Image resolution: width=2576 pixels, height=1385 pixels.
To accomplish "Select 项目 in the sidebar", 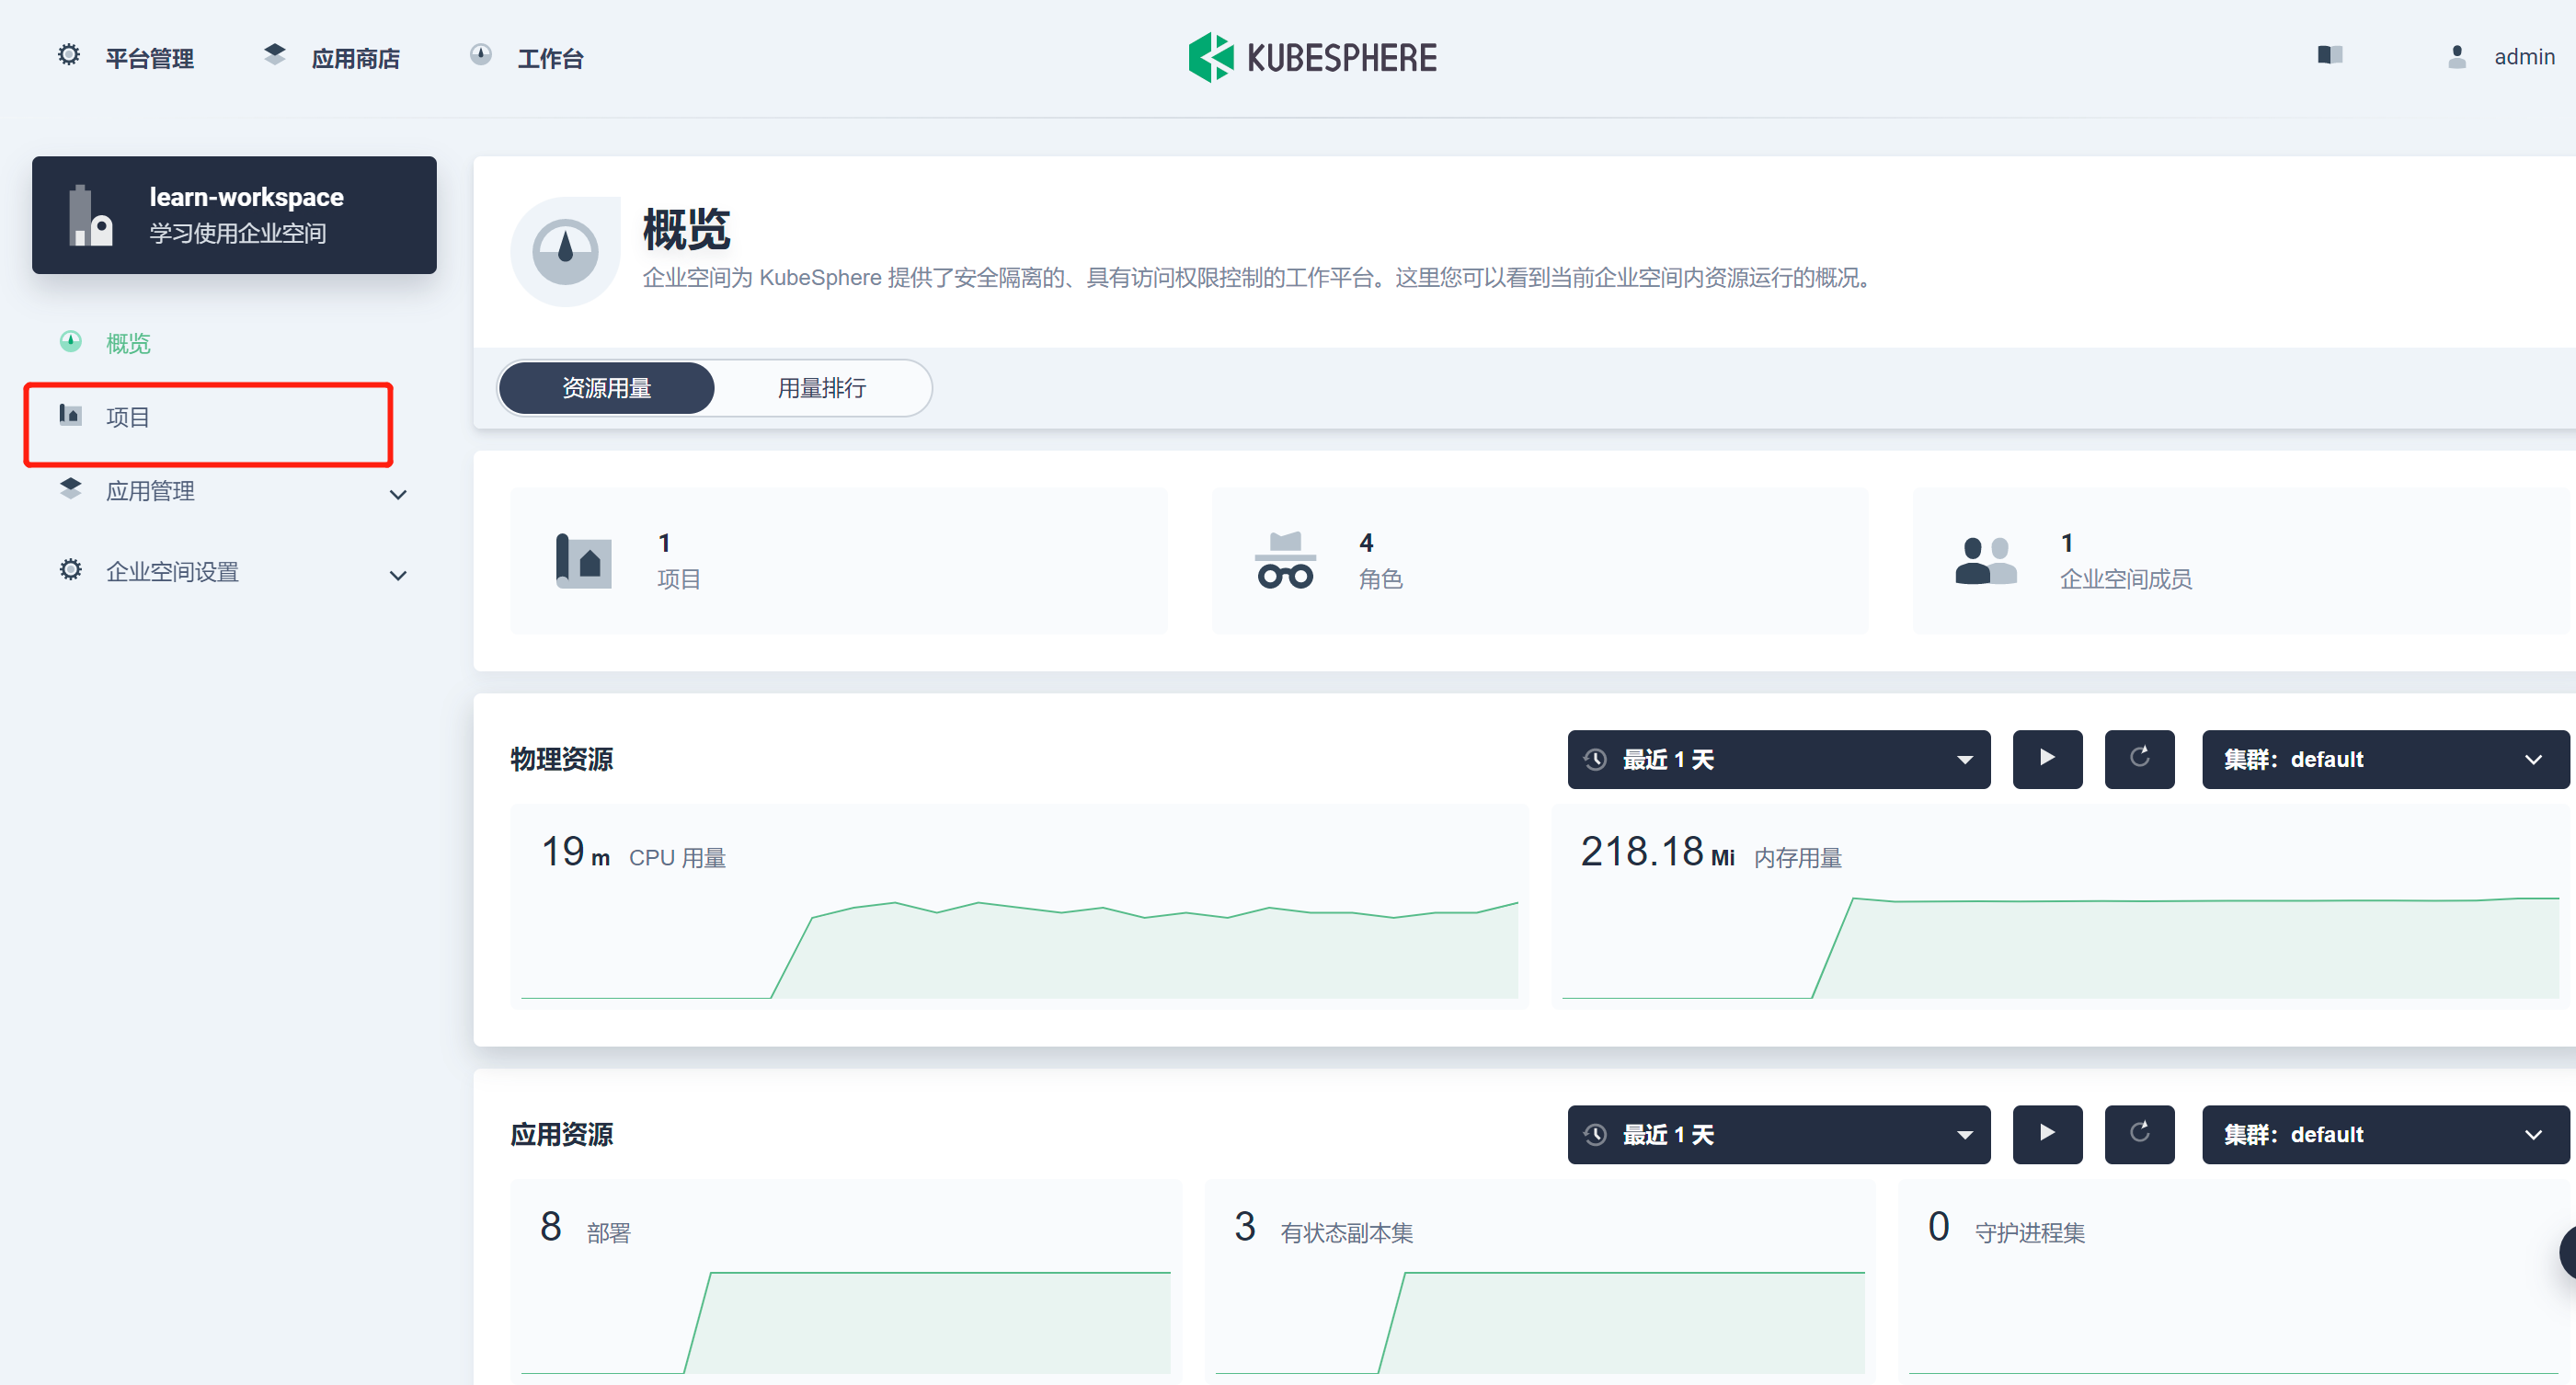I will coord(128,417).
